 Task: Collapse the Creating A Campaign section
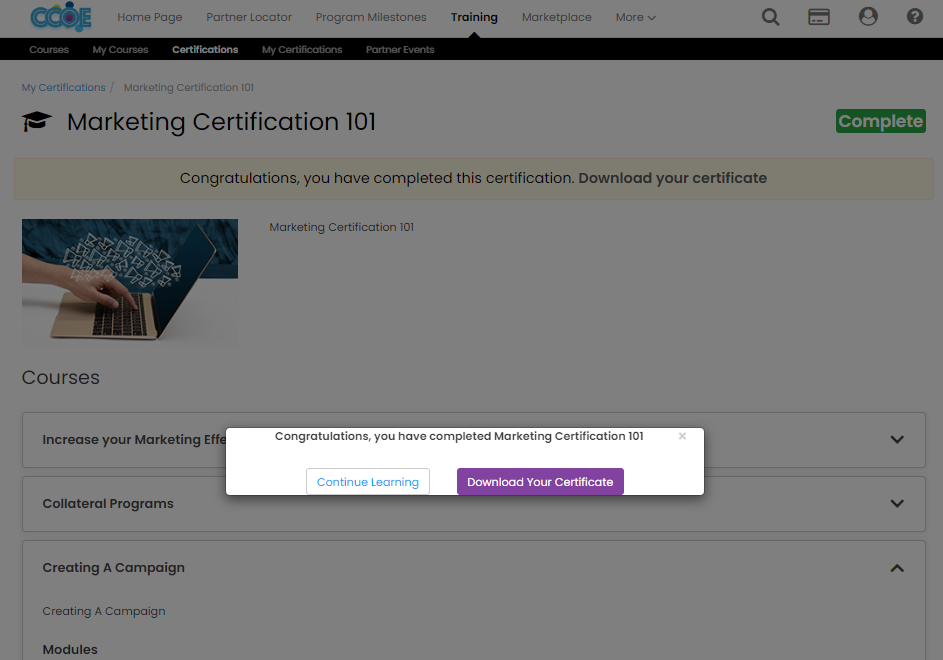[897, 568]
